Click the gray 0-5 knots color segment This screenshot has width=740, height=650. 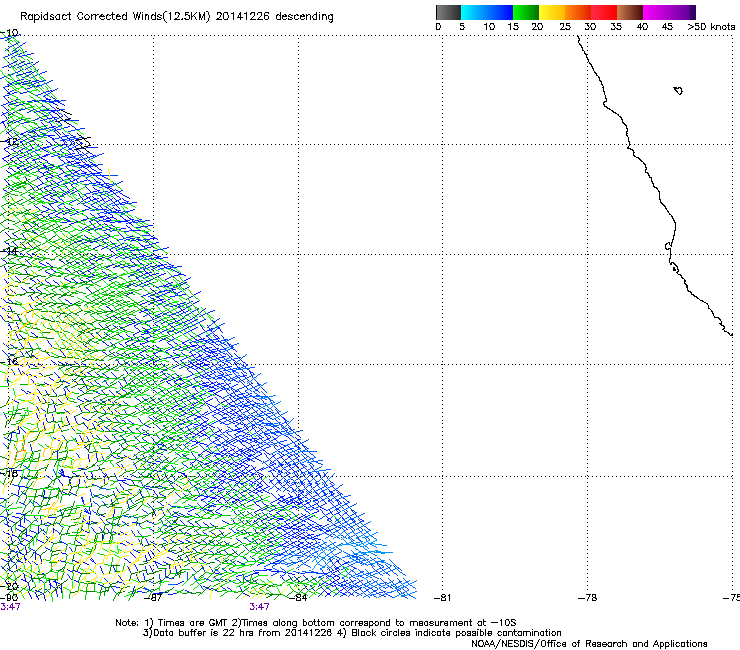[448, 12]
